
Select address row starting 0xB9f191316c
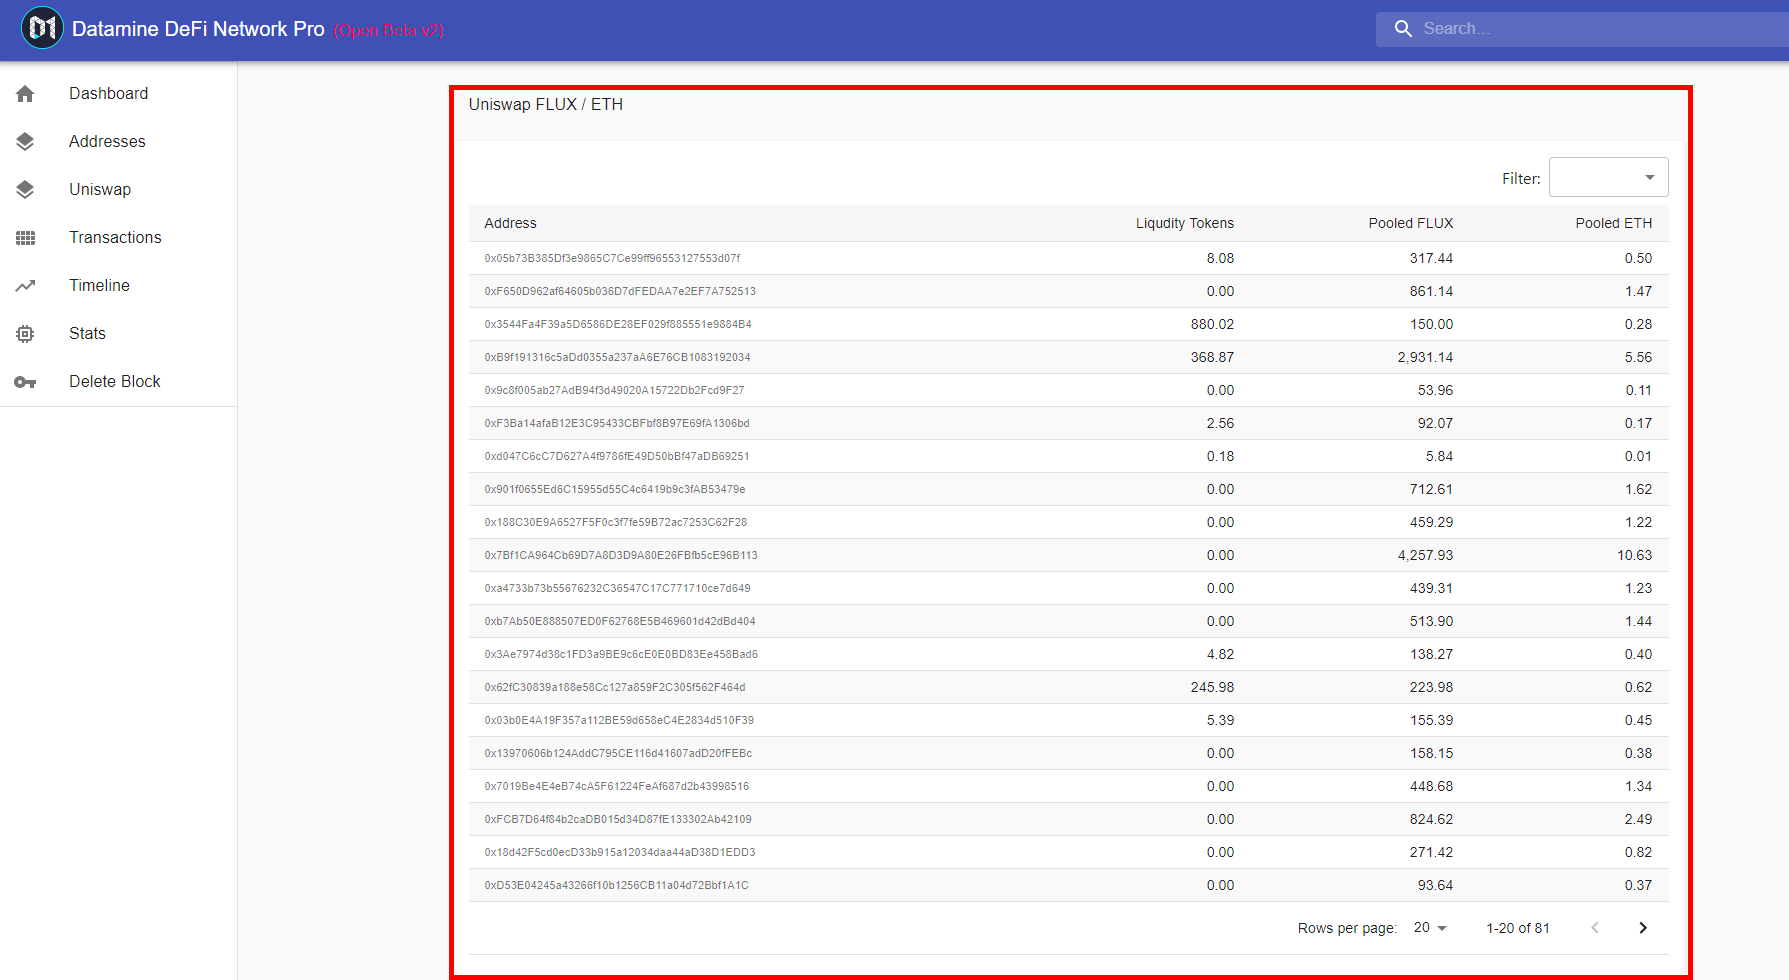(x=1068, y=357)
